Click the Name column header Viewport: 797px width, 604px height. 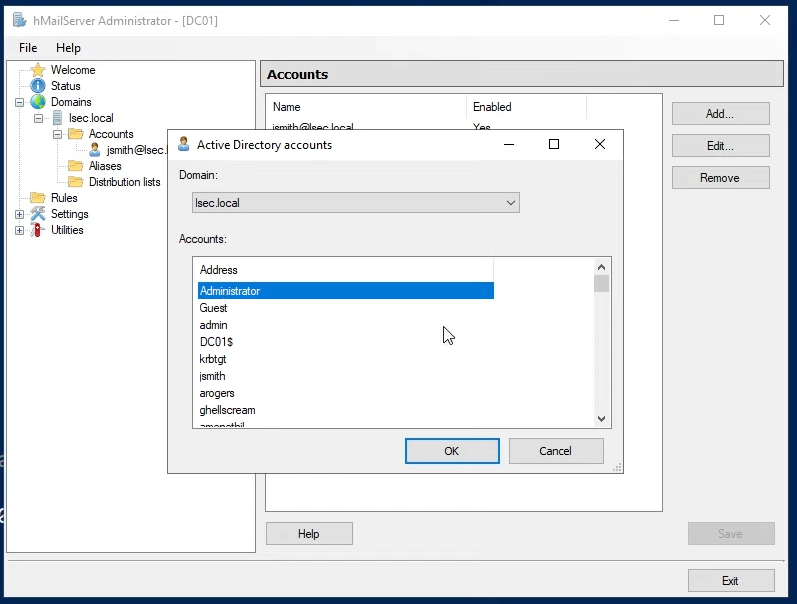point(367,107)
